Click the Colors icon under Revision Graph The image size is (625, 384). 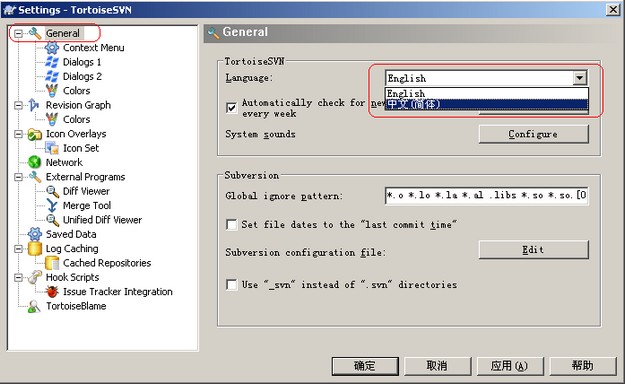pyautogui.click(x=52, y=119)
